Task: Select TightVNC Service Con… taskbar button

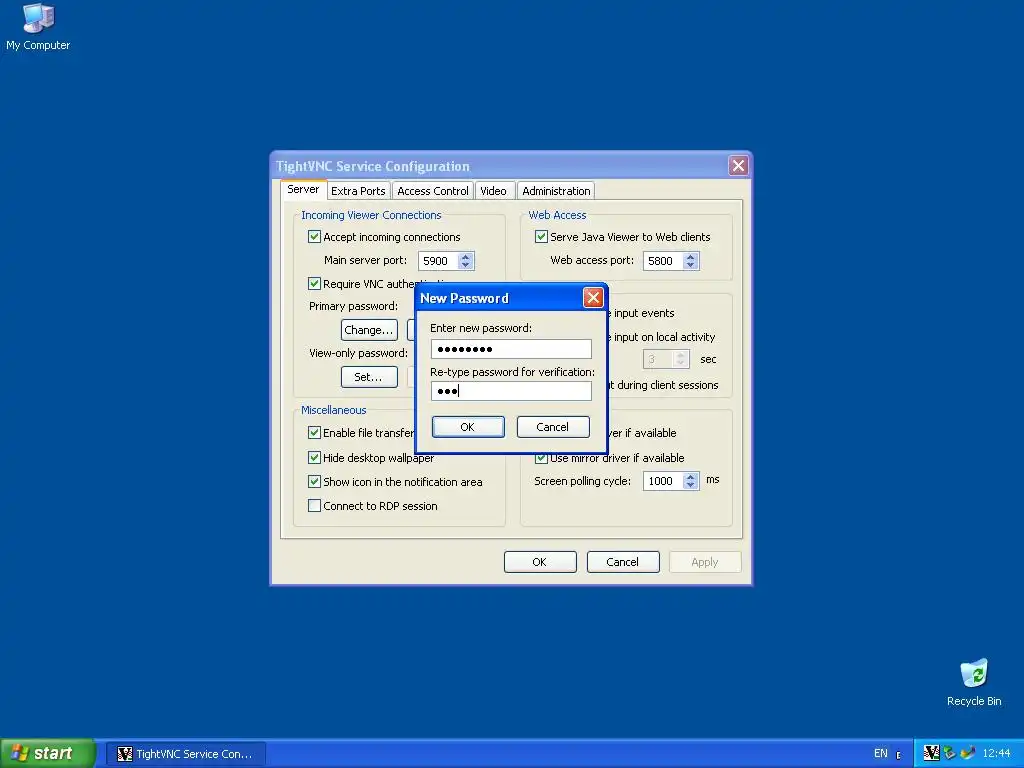Action: coord(185,754)
